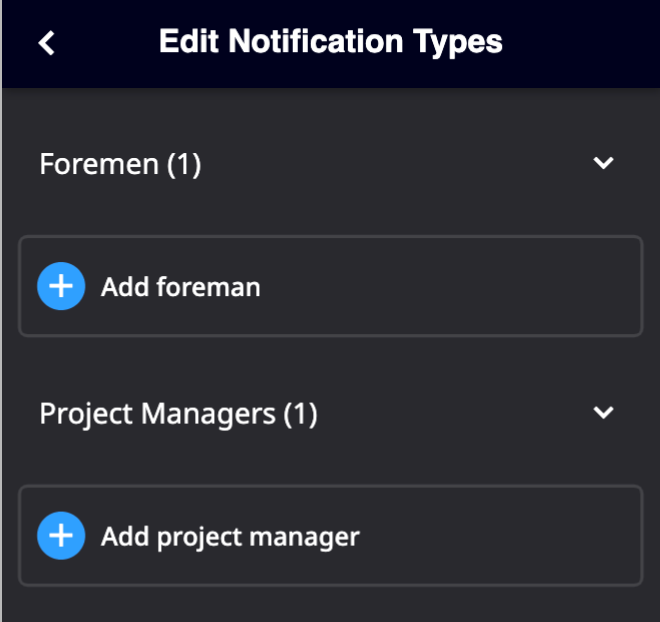Click the (1) count next to Project Managers
Image resolution: width=660 pixels, height=622 pixels.
coord(301,414)
